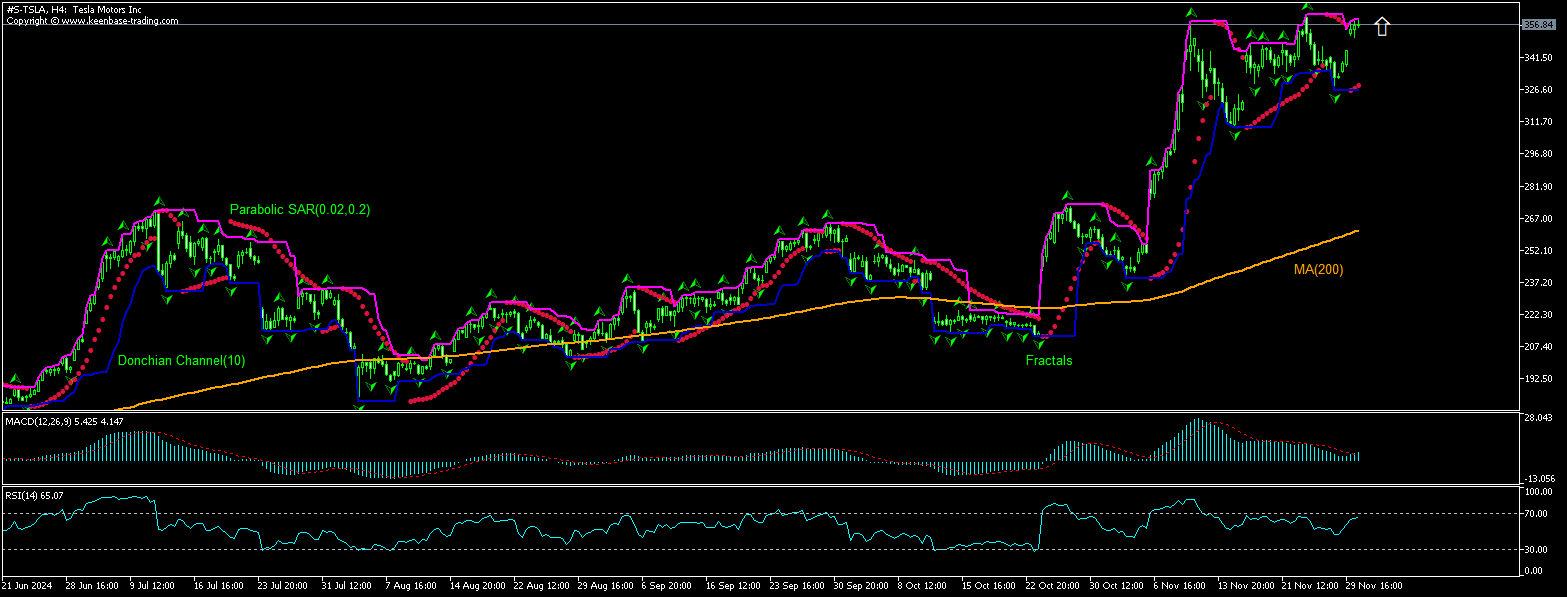
Task: Select the 29 Nov 16:00 date marker
Action: 1372,583
